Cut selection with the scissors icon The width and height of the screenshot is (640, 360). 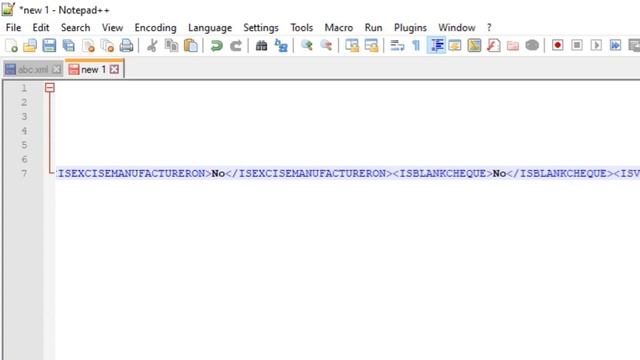[152, 45]
